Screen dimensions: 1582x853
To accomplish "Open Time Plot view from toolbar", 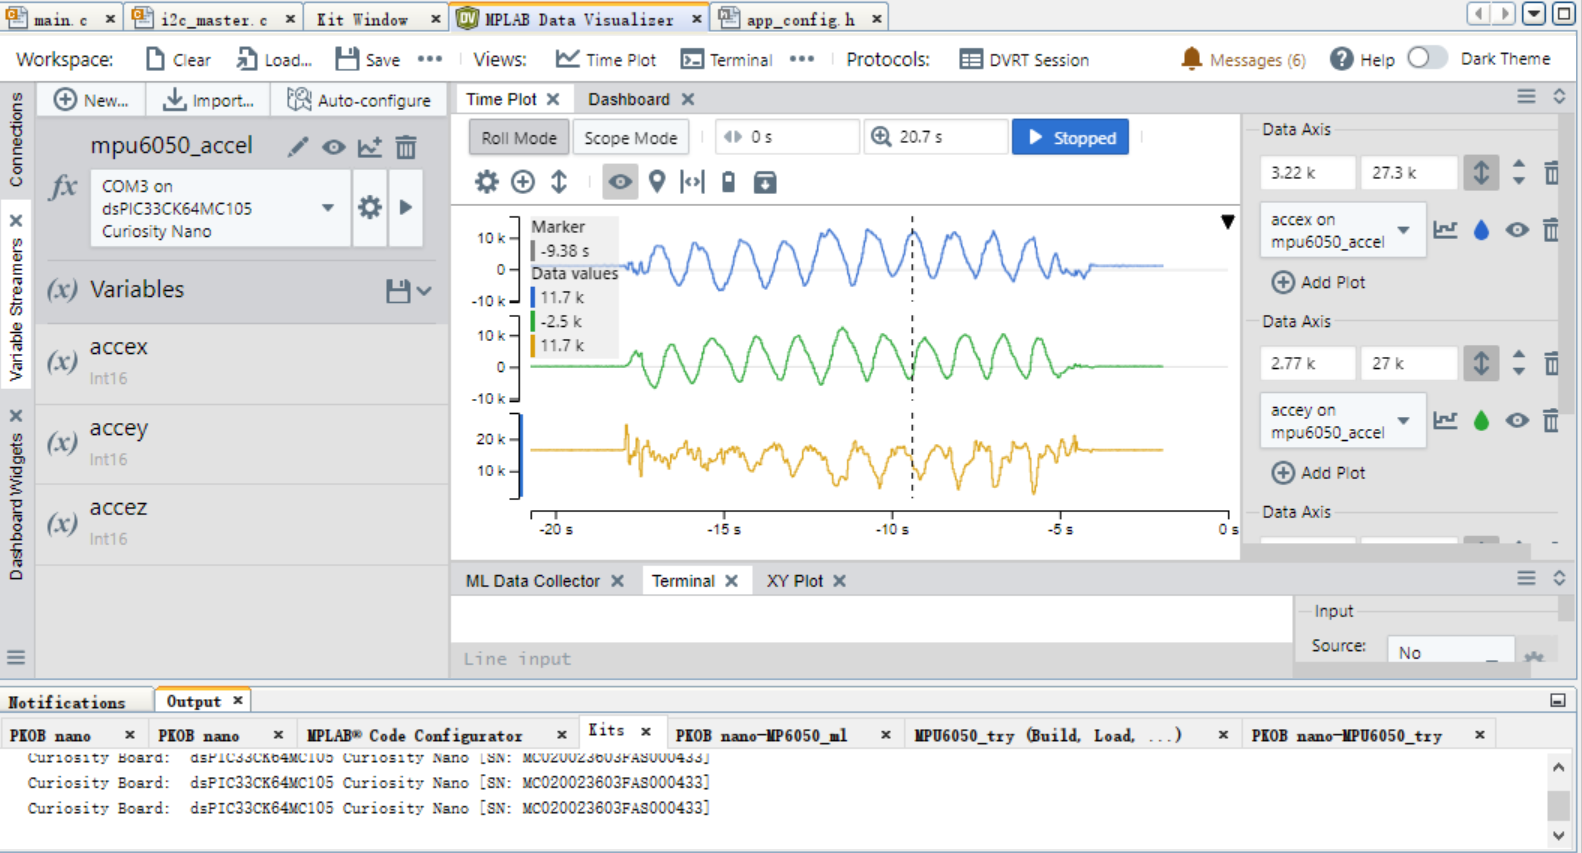I will click(x=606, y=59).
